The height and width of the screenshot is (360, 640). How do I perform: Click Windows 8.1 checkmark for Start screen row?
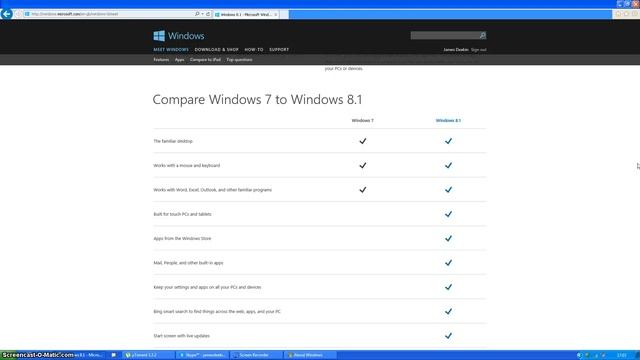pos(448,336)
